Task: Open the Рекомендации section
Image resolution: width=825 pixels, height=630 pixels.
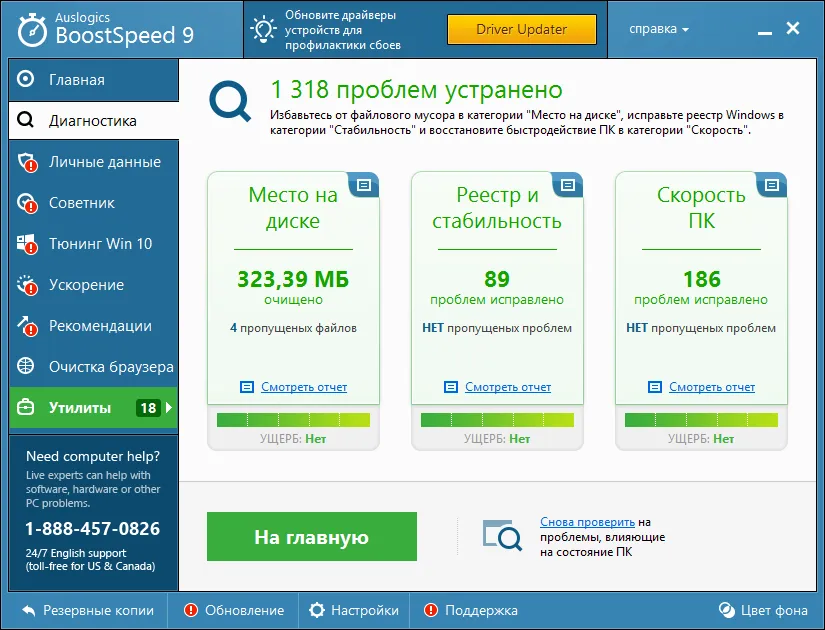Action: [94, 326]
